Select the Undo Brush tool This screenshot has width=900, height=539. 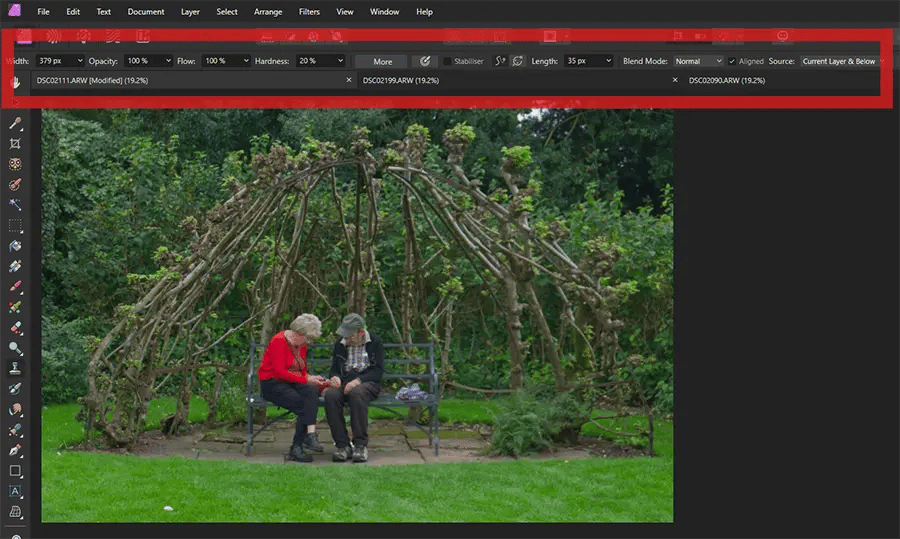click(15, 389)
